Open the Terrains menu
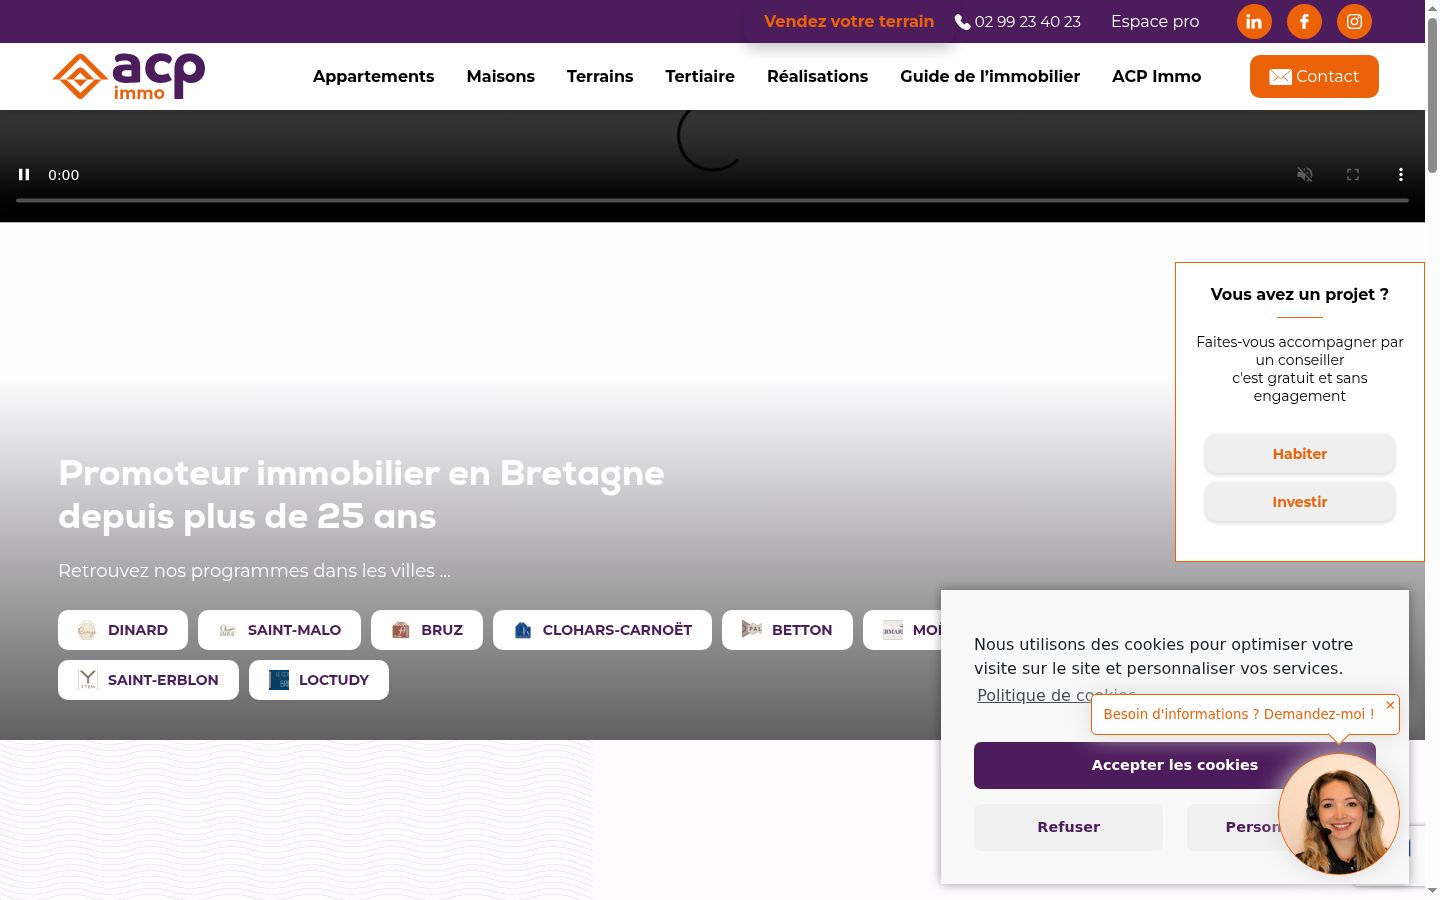 pyautogui.click(x=600, y=76)
